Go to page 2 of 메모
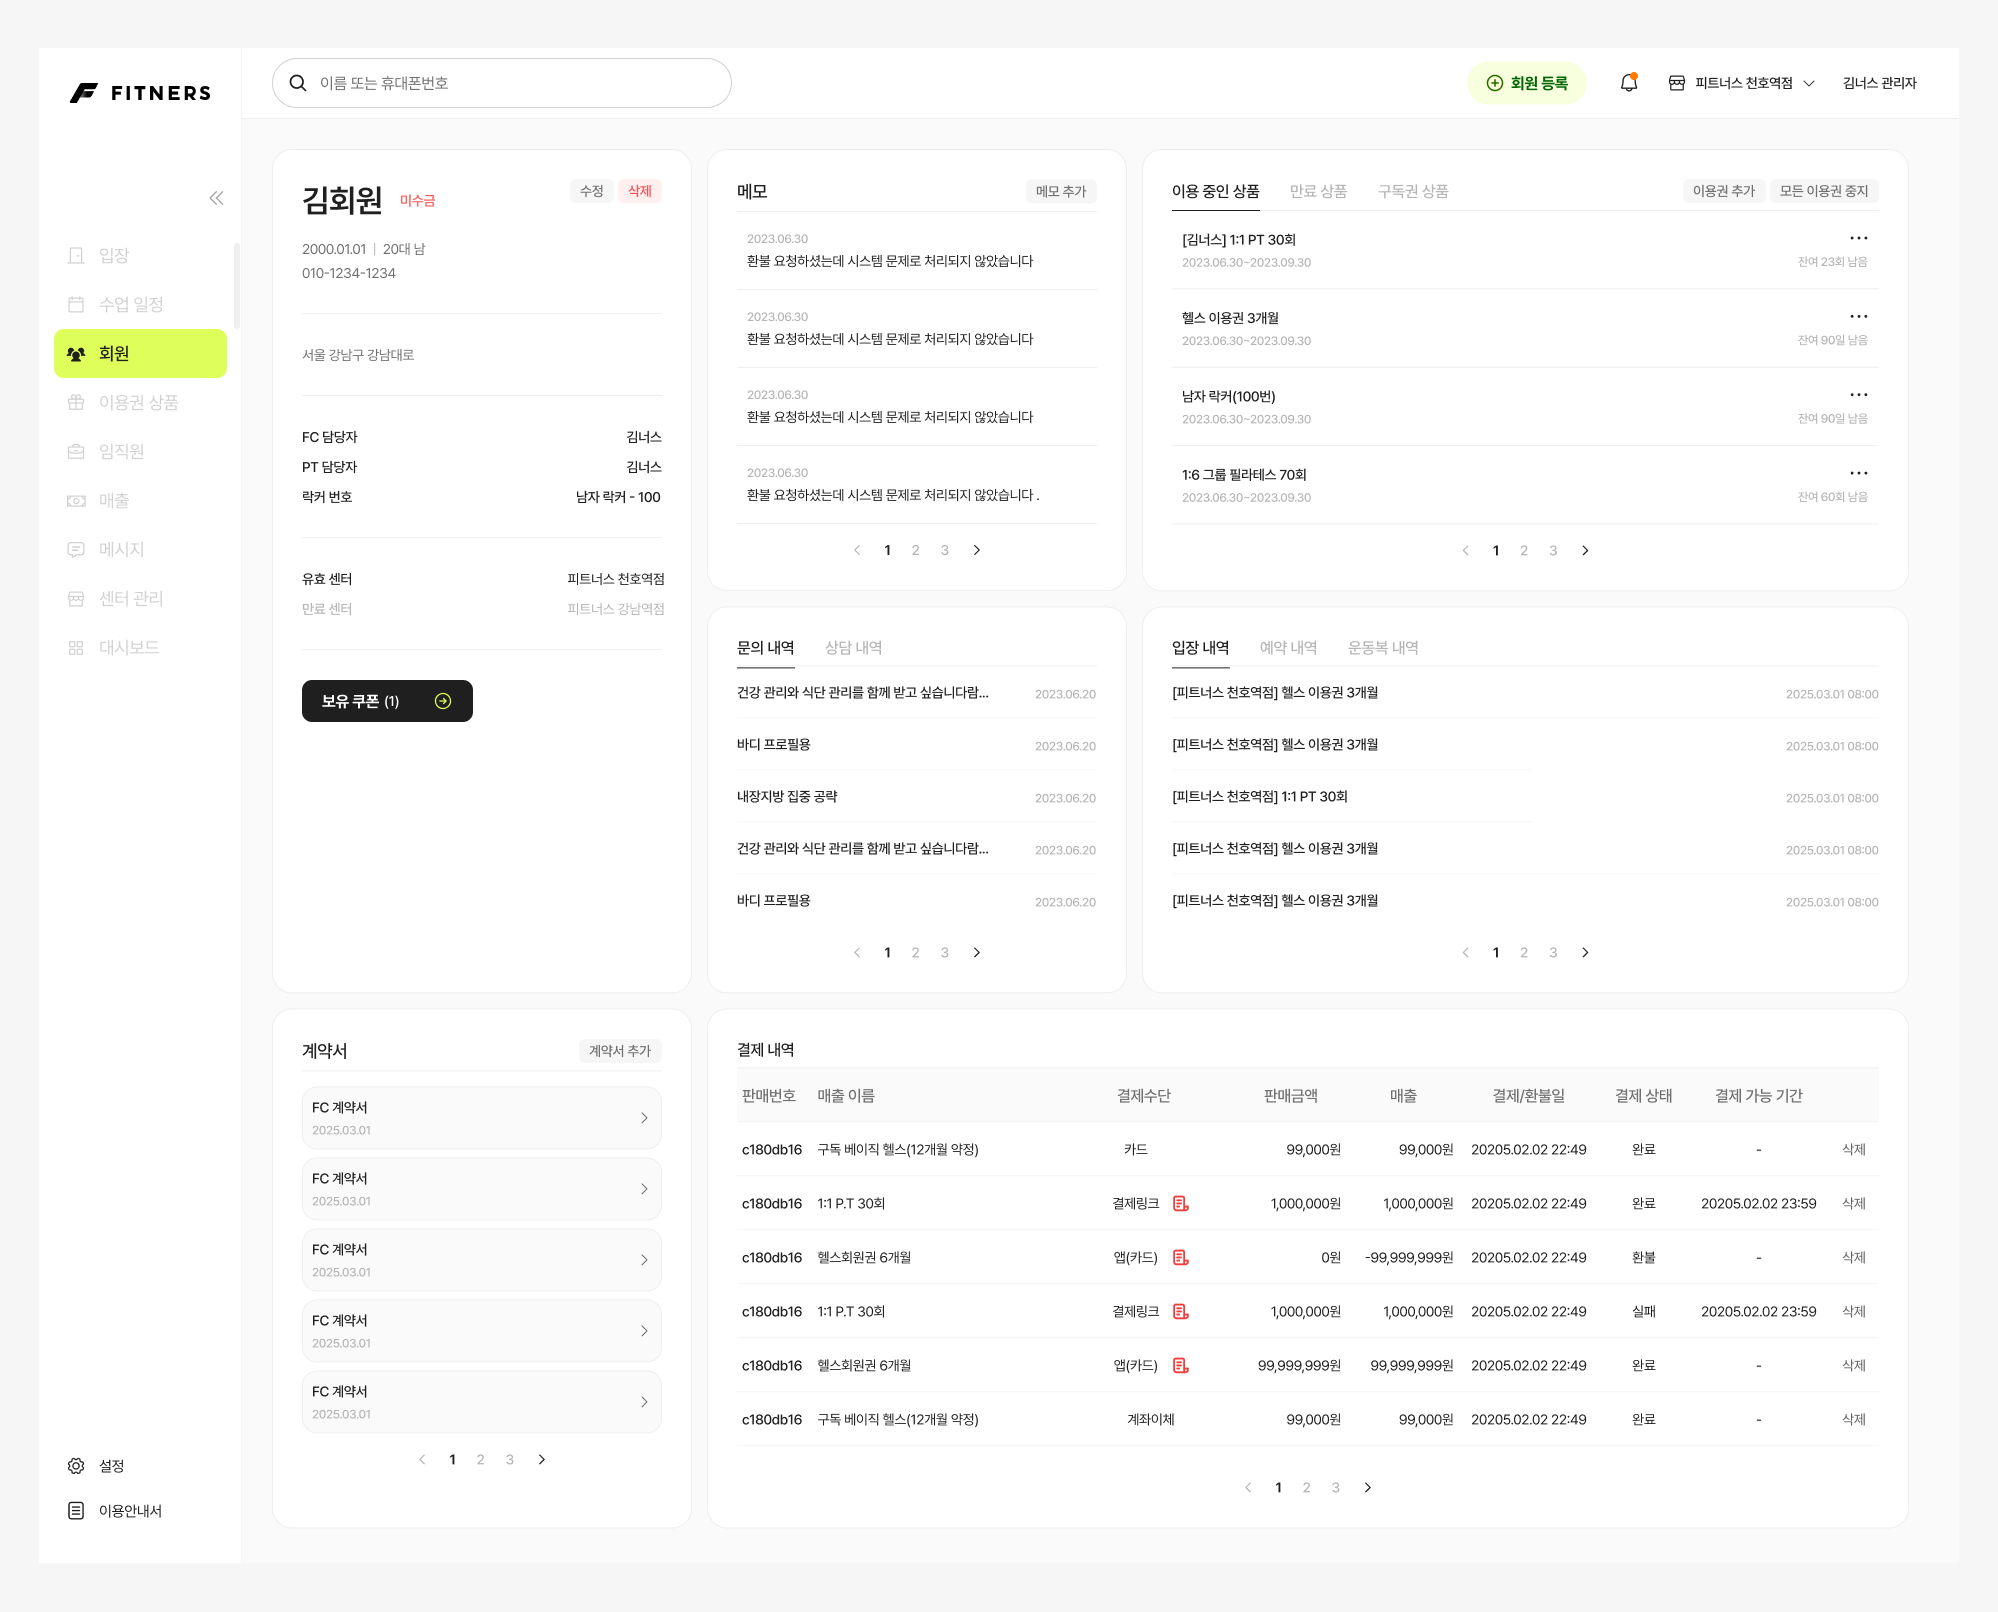Screen dimensions: 1998x1612 coord(915,550)
